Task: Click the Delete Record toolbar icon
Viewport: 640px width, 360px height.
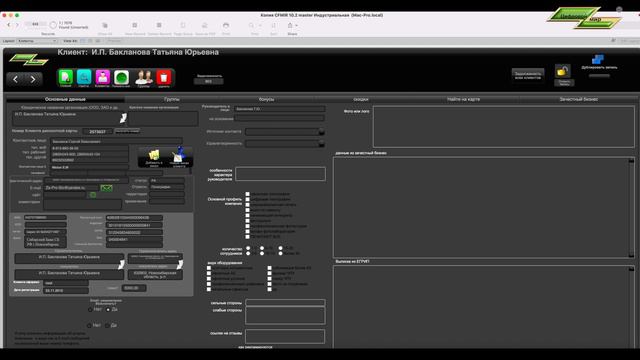Action: pyautogui.click(x=159, y=25)
